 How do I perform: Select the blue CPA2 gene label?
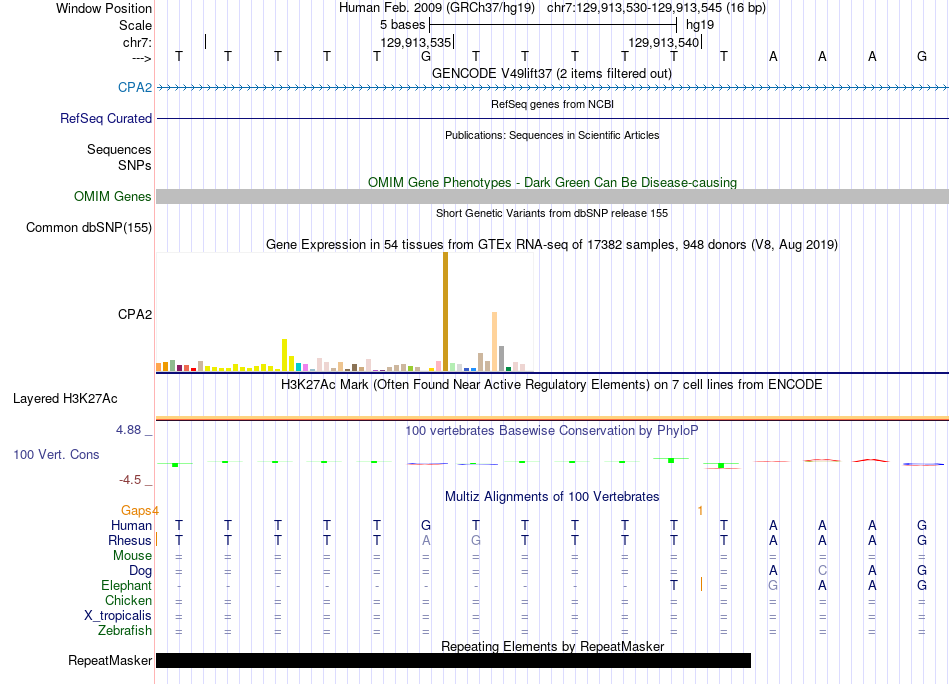click(135, 87)
